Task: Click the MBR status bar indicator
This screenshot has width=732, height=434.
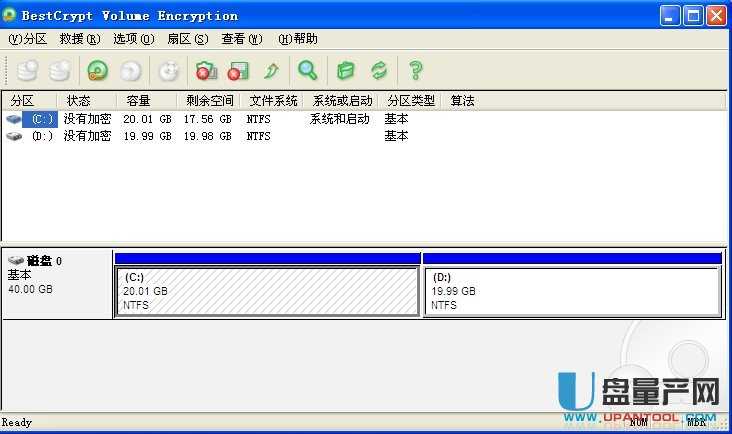Action: tap(697, 422)
